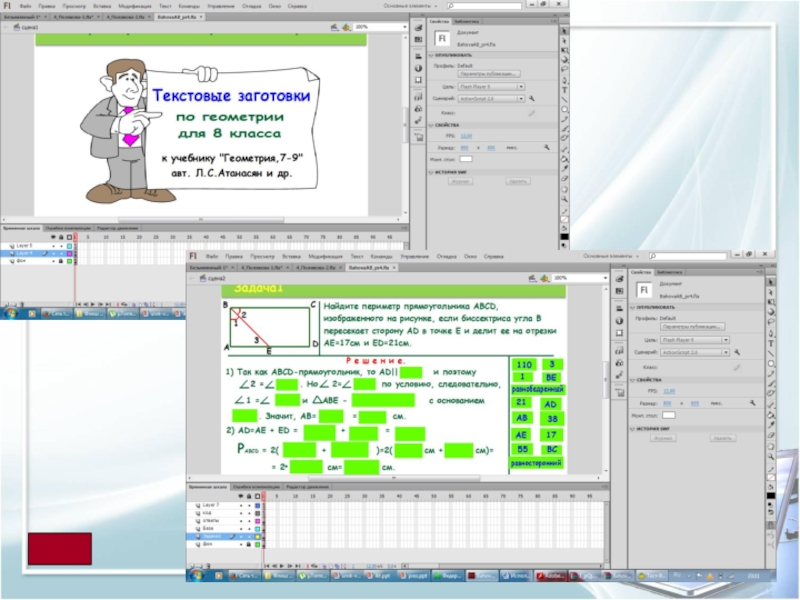Click the Windows Start button bottom taskbar
Viewport: 800px width, 600px height.
coord(196,576)
